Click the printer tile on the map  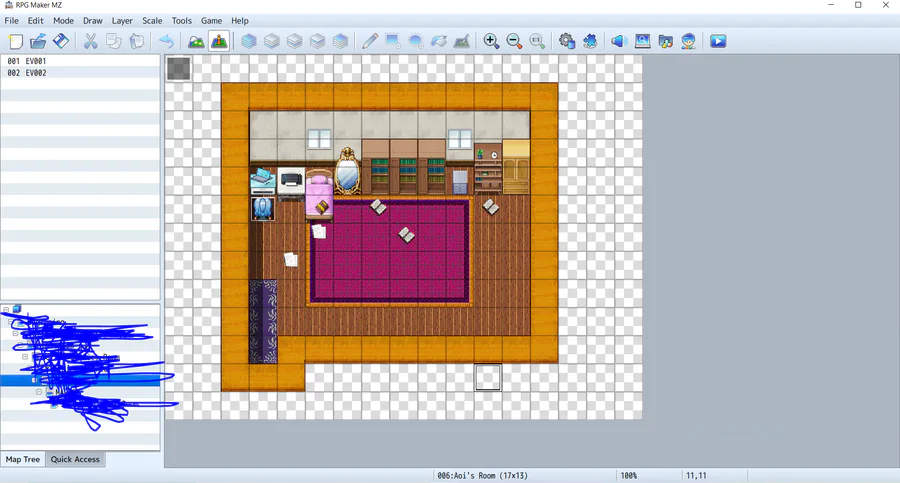(291, 183)
